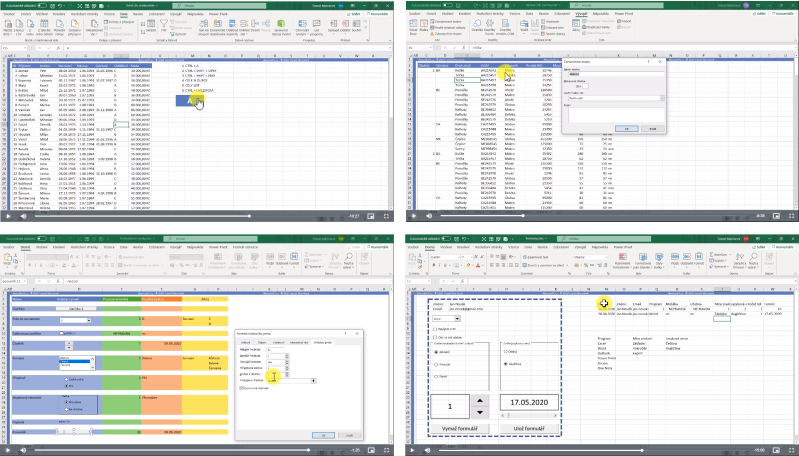Image resolution: width=799 pixels, height=456 pixels.
Task: Select the Pokročilý radio button in the form
Action: click(x=436, y=364)
